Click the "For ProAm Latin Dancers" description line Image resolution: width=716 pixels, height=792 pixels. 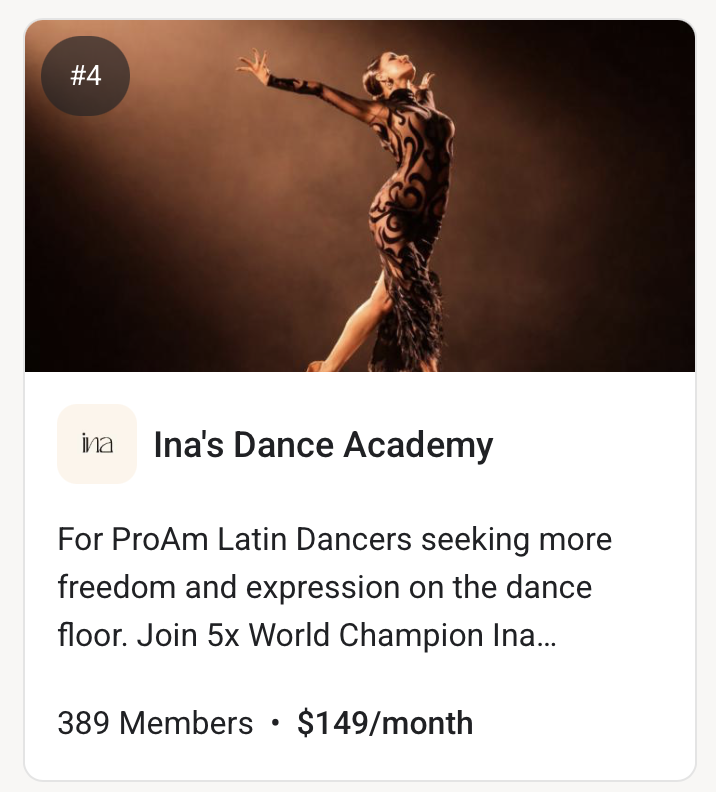pos(334,540)
